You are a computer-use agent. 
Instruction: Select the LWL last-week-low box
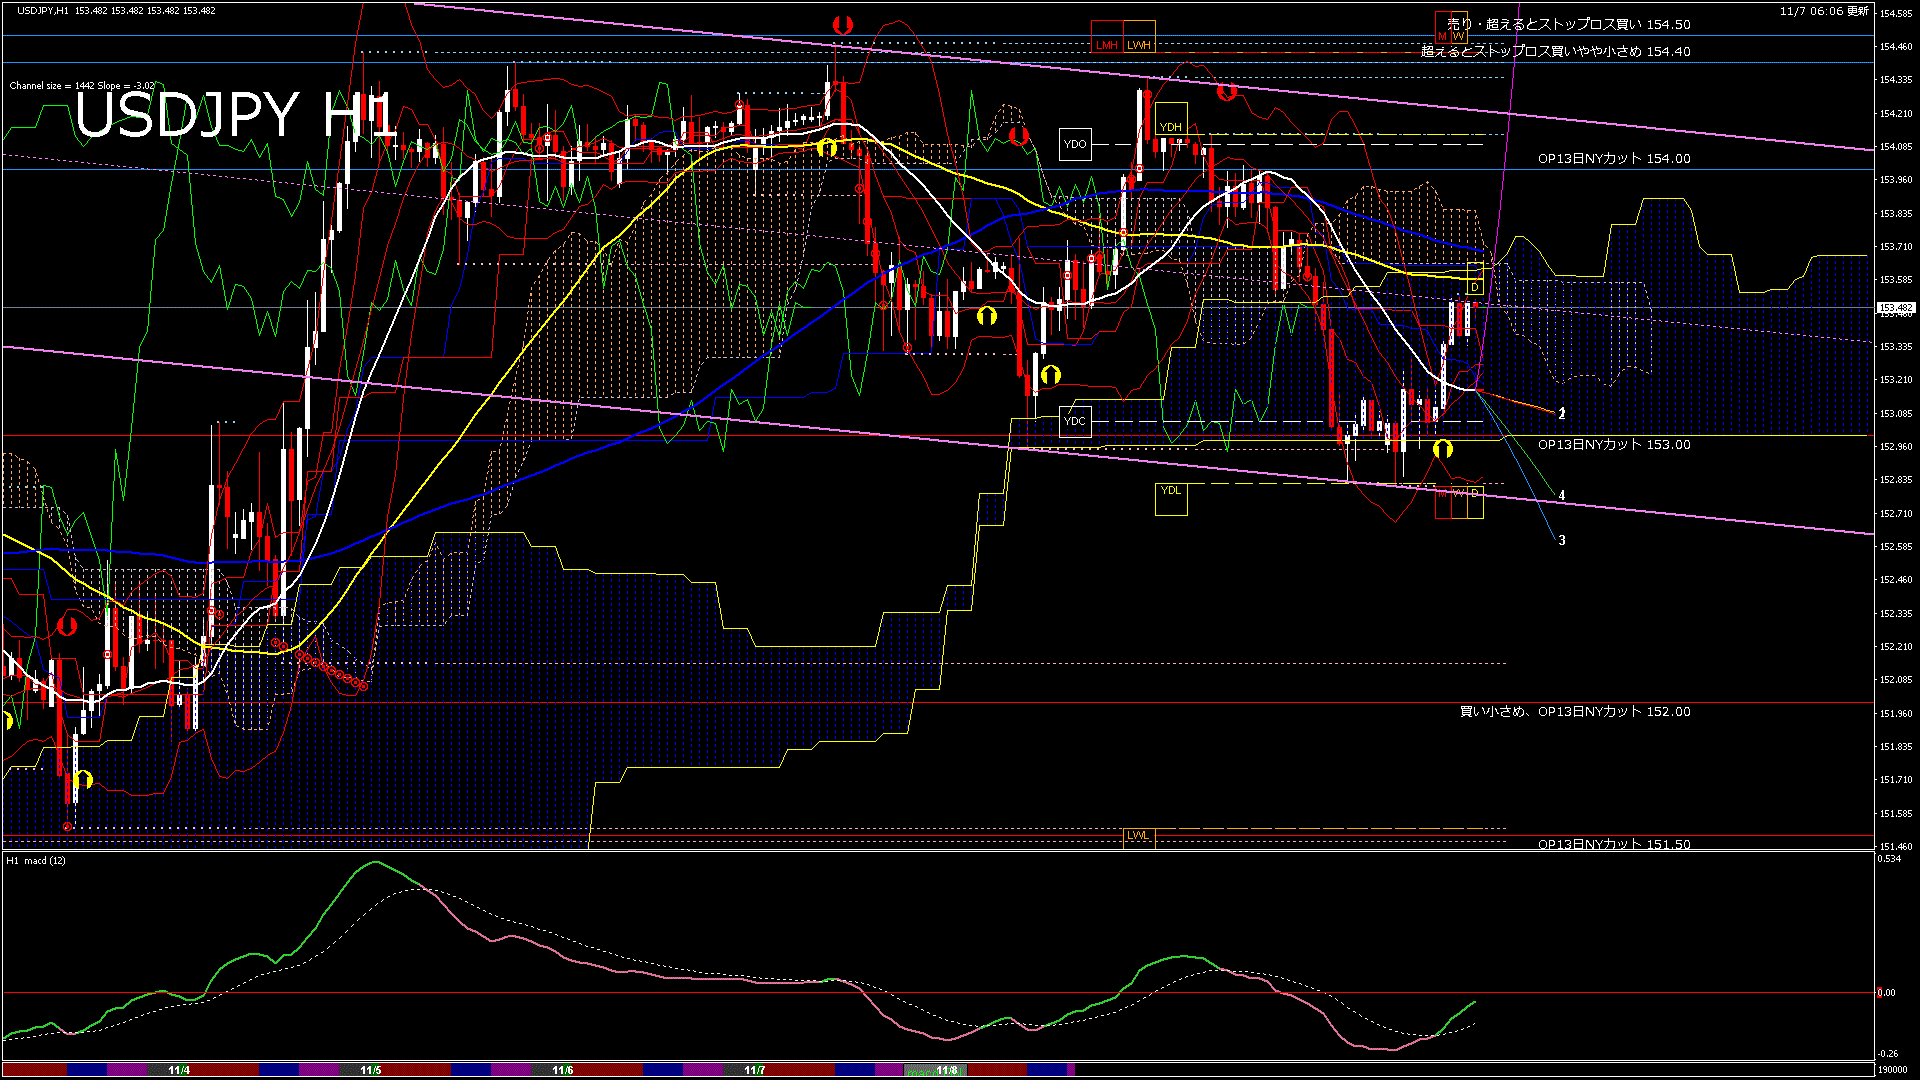[1138, 836]
